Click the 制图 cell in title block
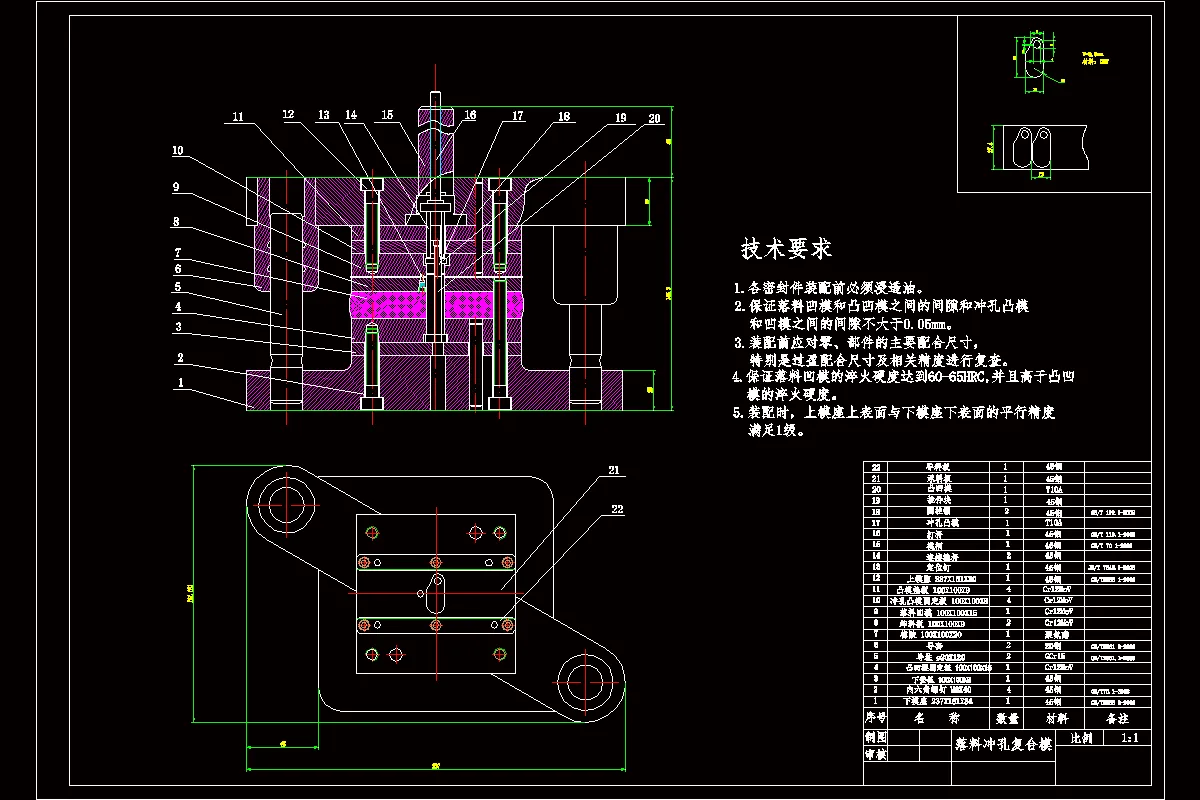Screen dimensions: 1200x800 (x=876, y=736)
